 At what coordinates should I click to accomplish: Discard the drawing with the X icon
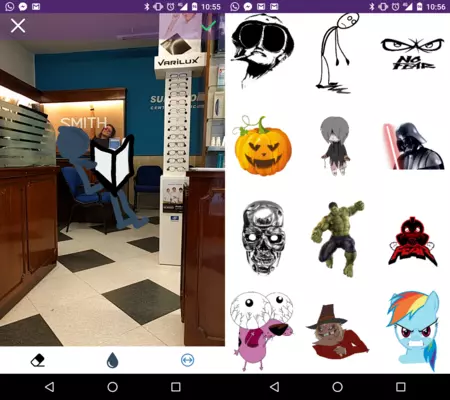18,25
